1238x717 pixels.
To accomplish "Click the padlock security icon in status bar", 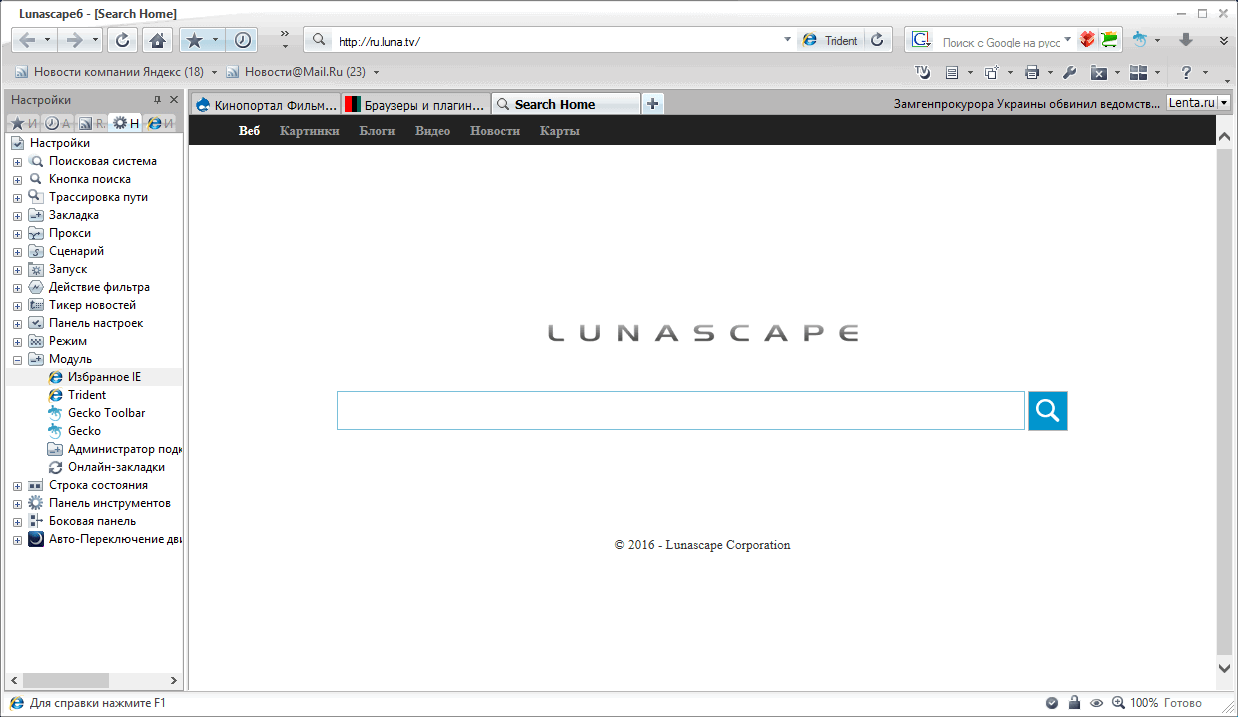I will pos(1074,703).
